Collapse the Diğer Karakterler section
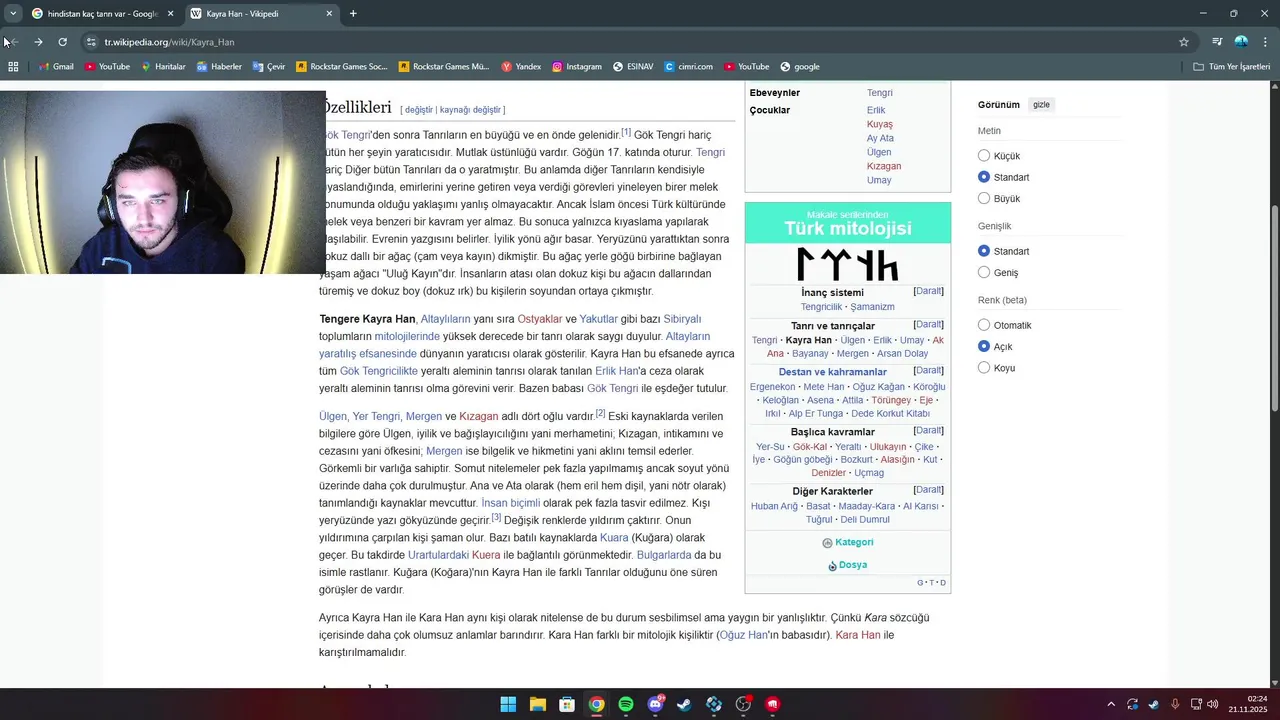 click(929, 489)
